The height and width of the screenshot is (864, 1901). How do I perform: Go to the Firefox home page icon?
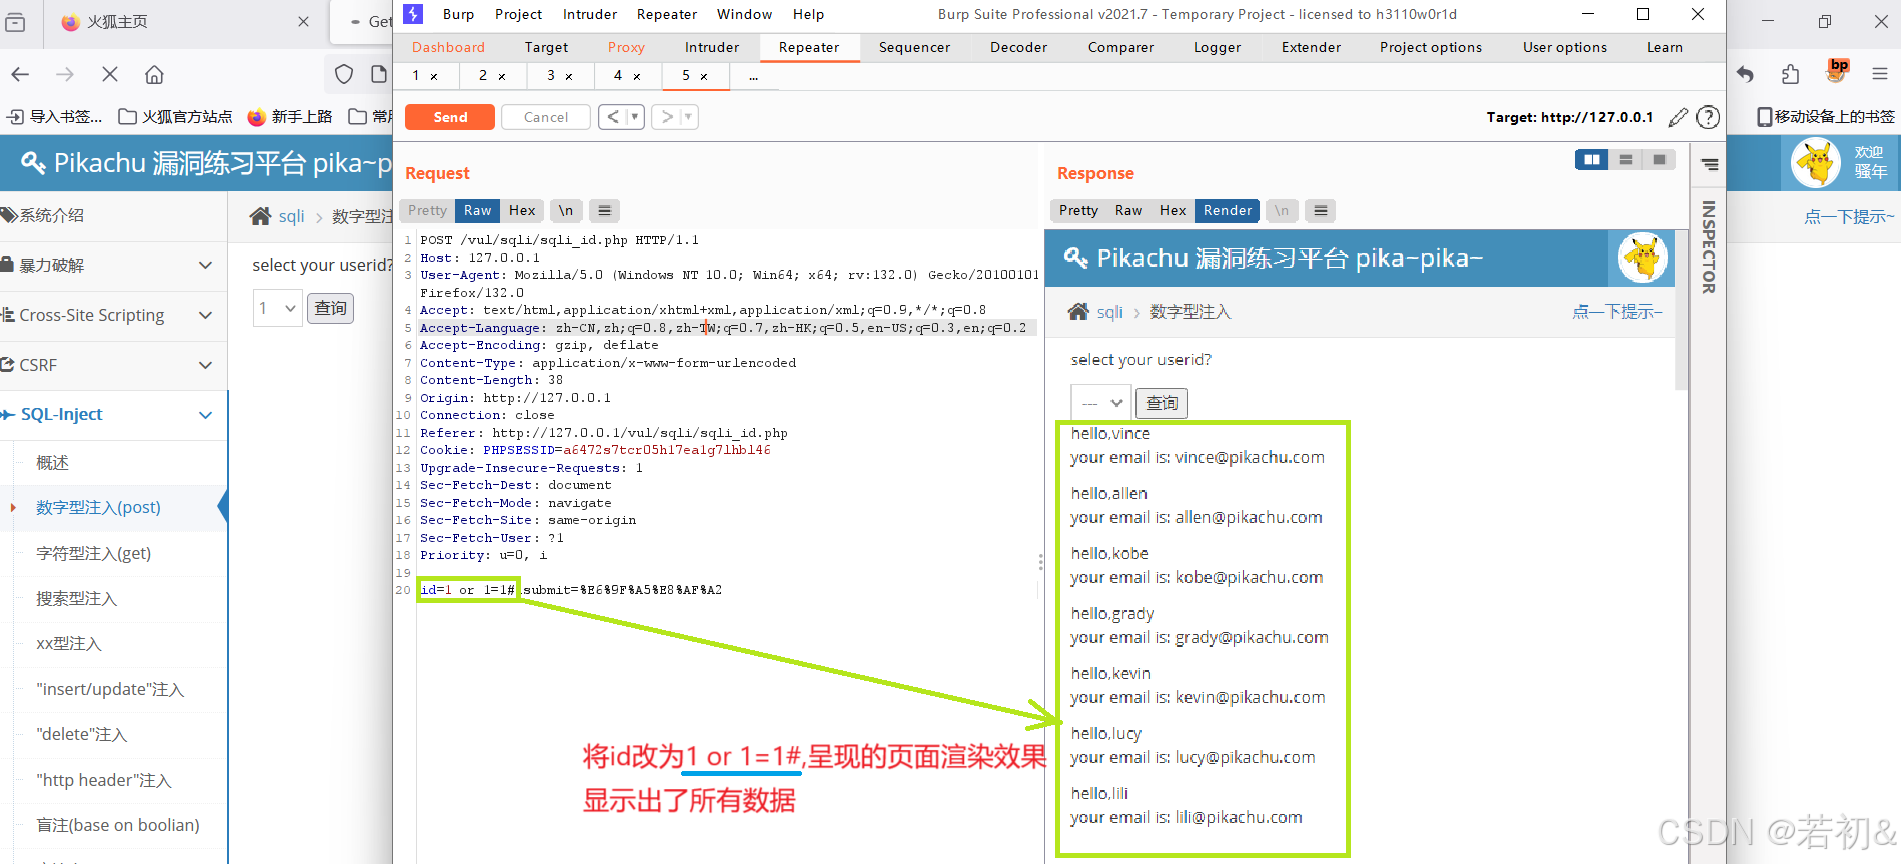point(154,74)
